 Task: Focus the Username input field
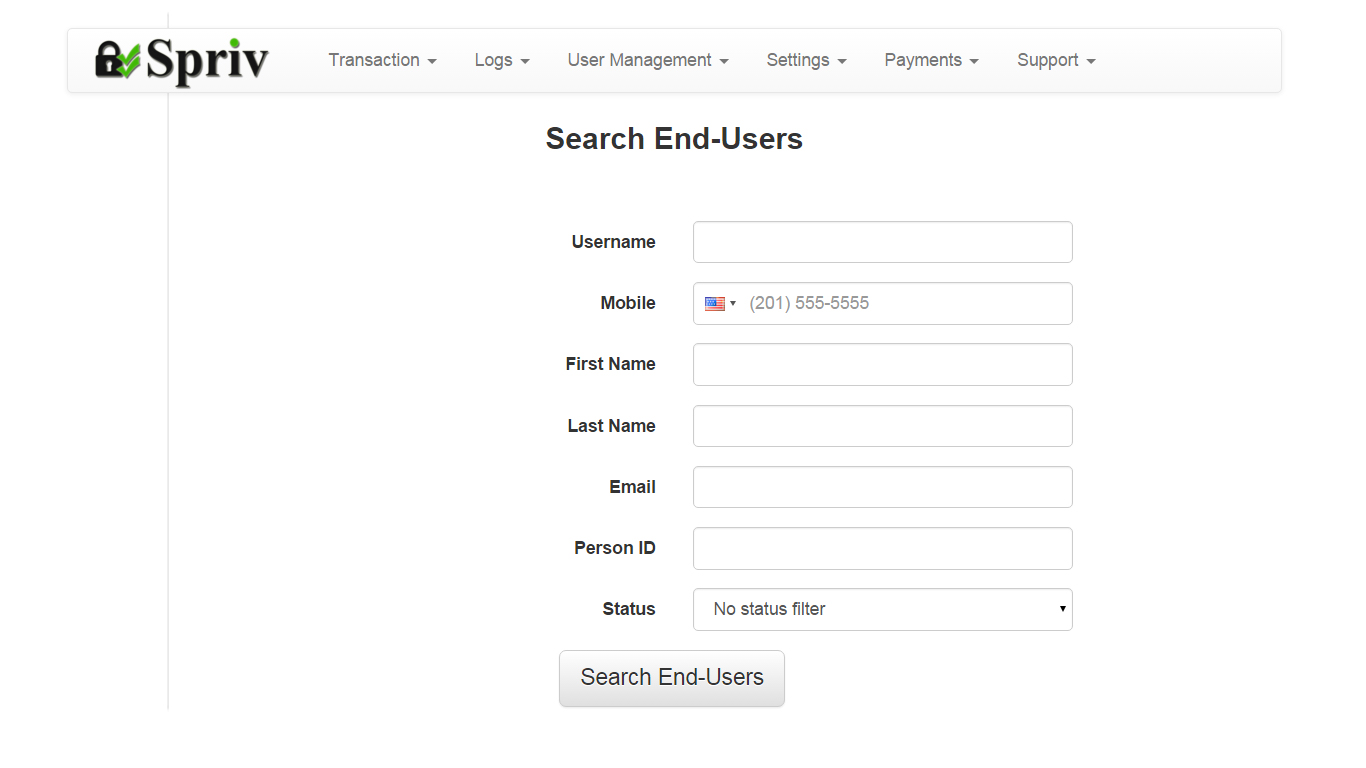pos(883,242)
